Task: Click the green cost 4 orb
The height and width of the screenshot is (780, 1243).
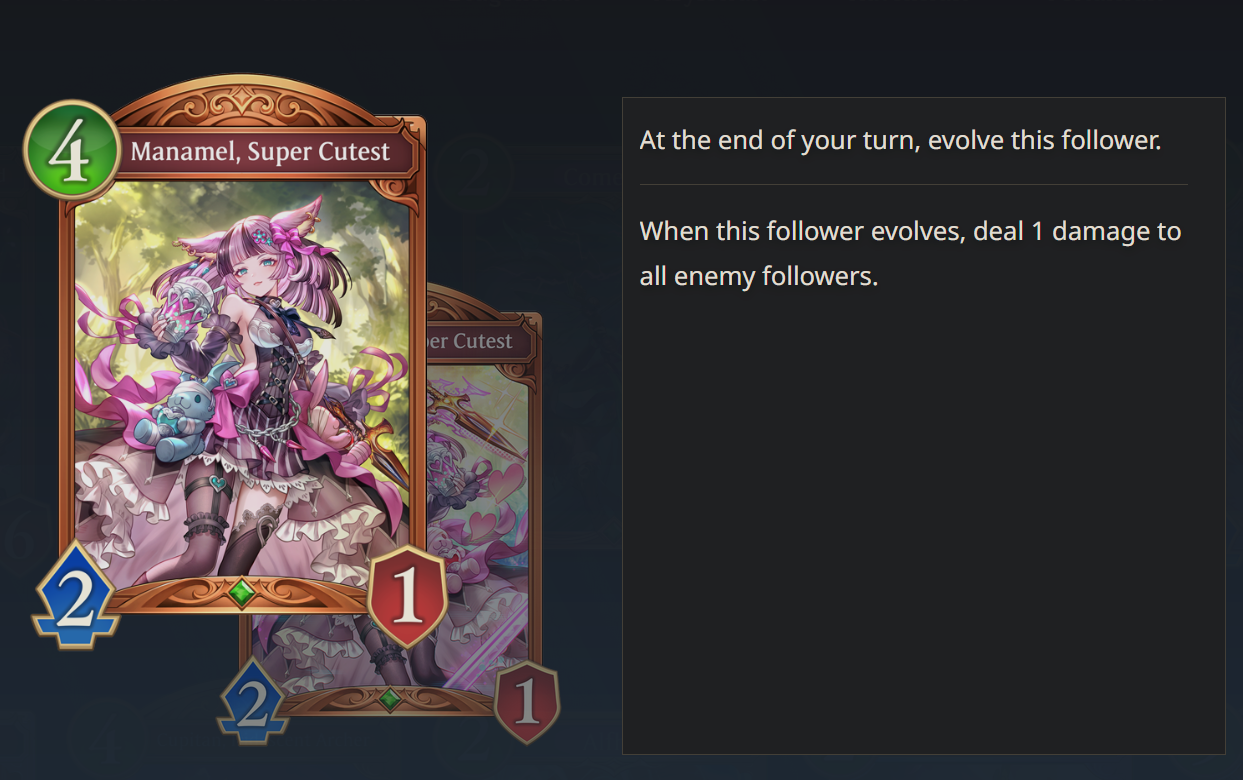Action: [x=71, y=150]
